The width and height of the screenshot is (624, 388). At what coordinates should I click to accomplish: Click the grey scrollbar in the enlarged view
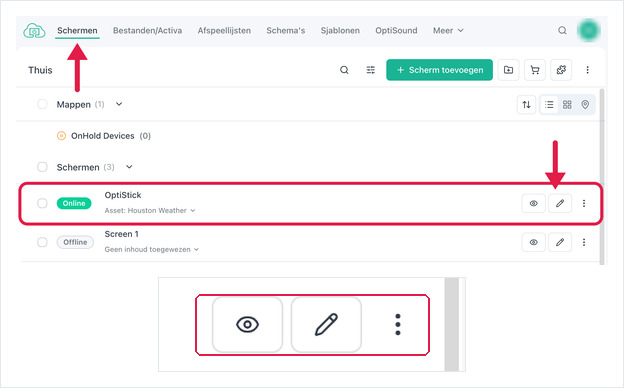click(452, 324)
